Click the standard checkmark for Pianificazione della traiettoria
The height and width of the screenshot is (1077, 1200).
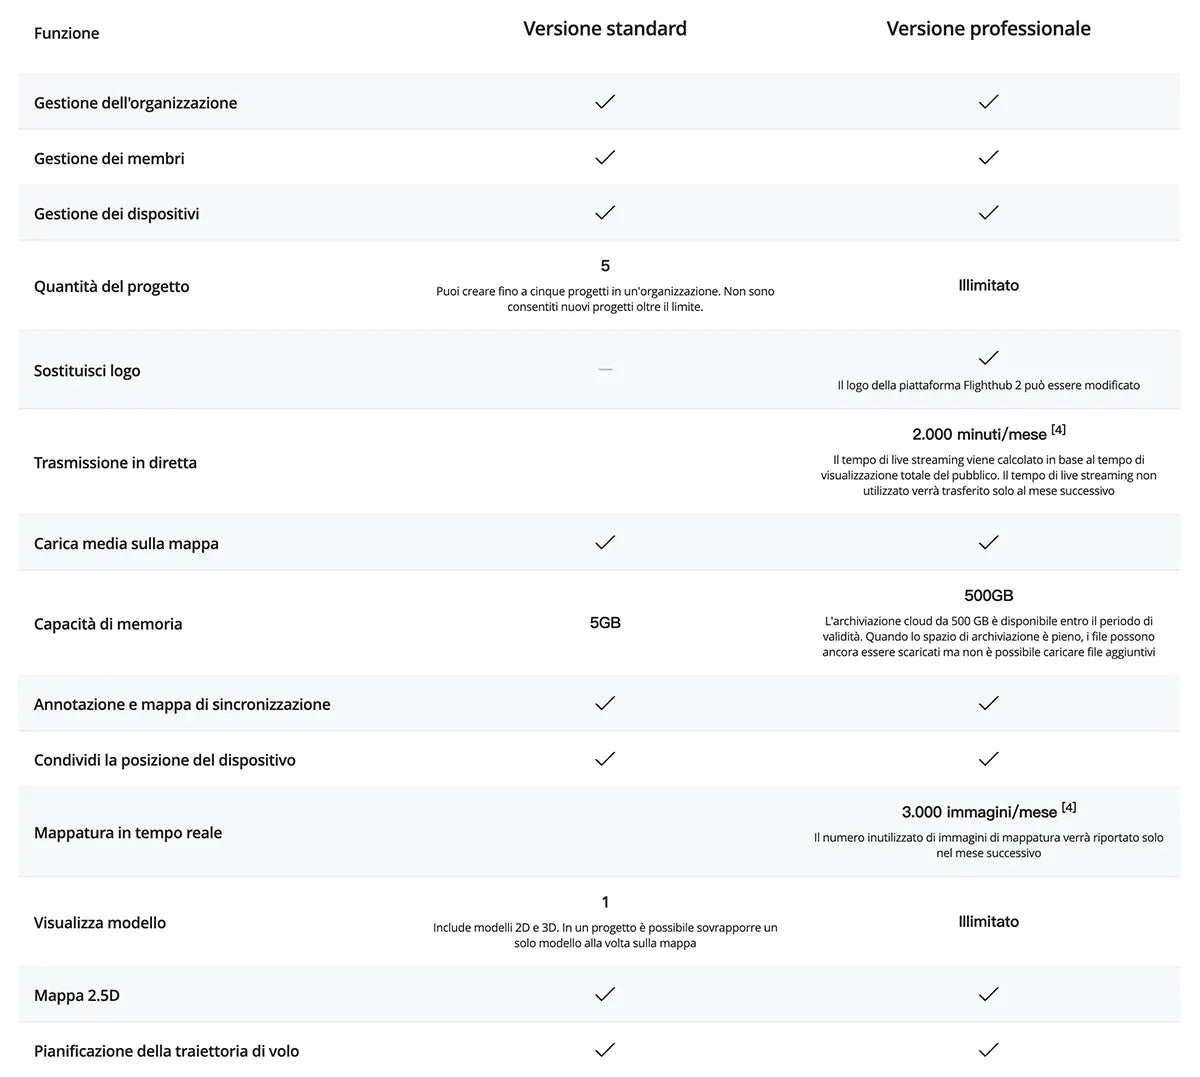[605, 1050]
